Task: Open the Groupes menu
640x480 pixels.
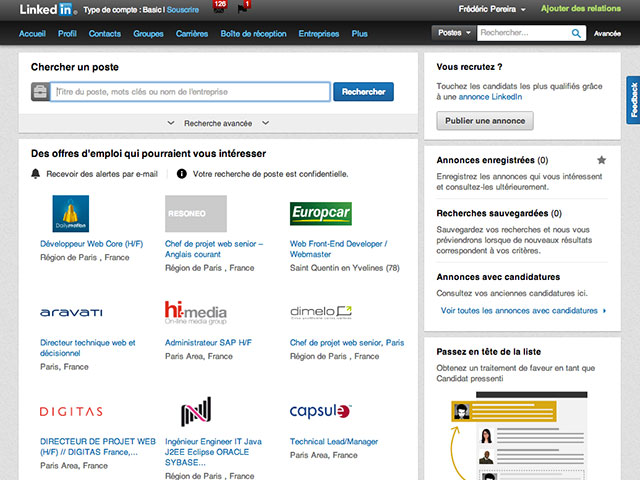Action: [148, 34]
